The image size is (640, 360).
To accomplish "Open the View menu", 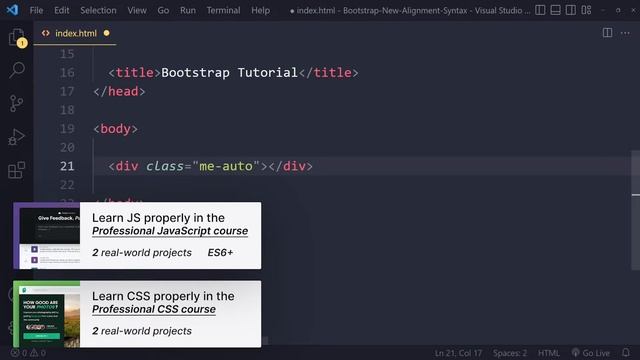I will 137,10.
